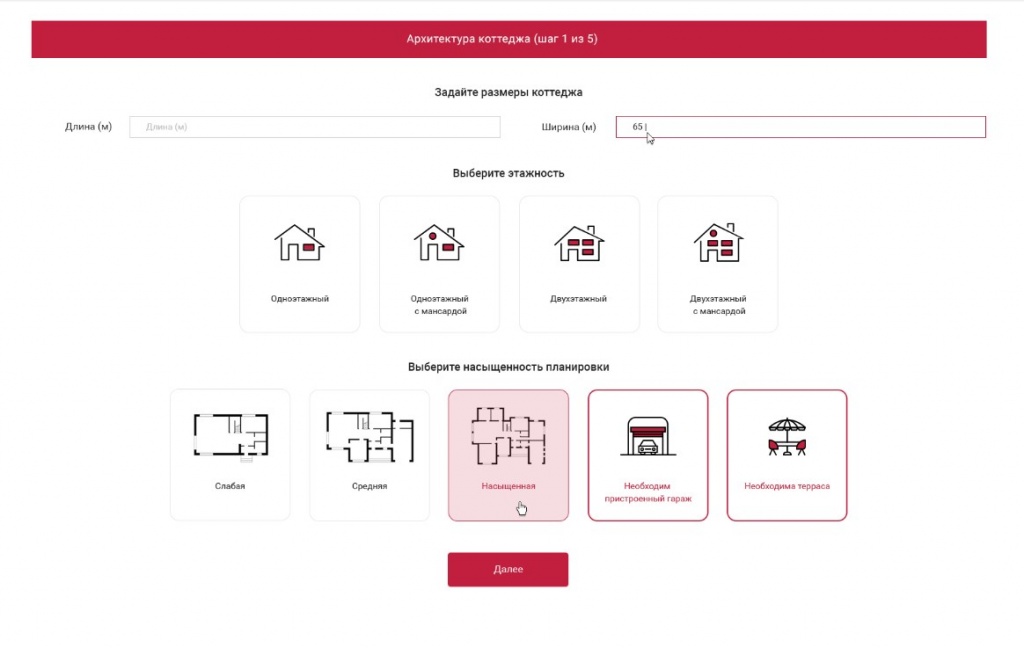Select the Одноэтажный label
This screenshot has height=648, width=1024.
[x=300, y=299]
